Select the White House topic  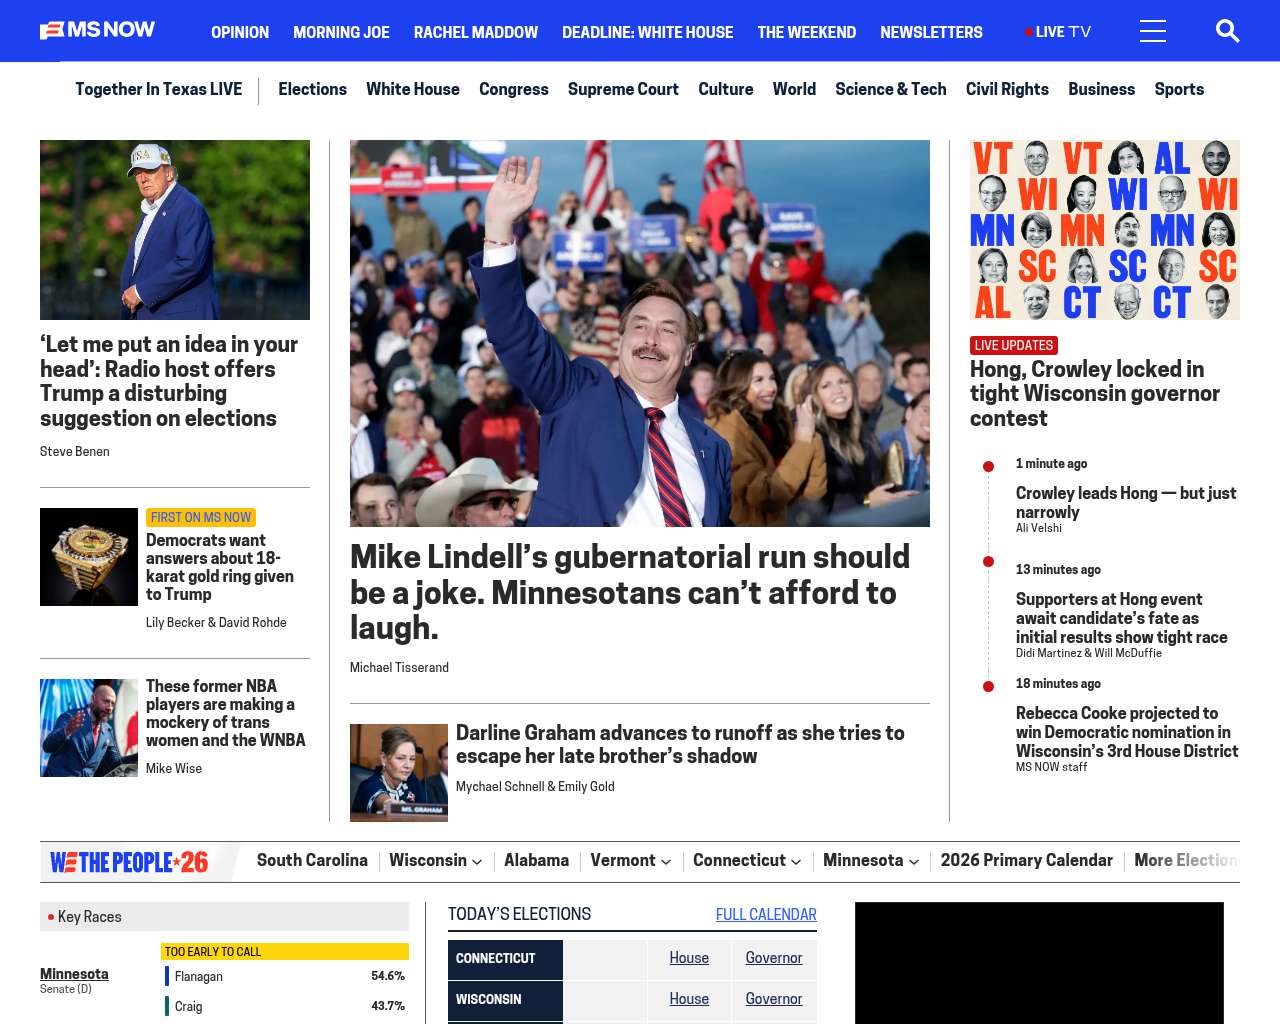[x=413, y=89]
